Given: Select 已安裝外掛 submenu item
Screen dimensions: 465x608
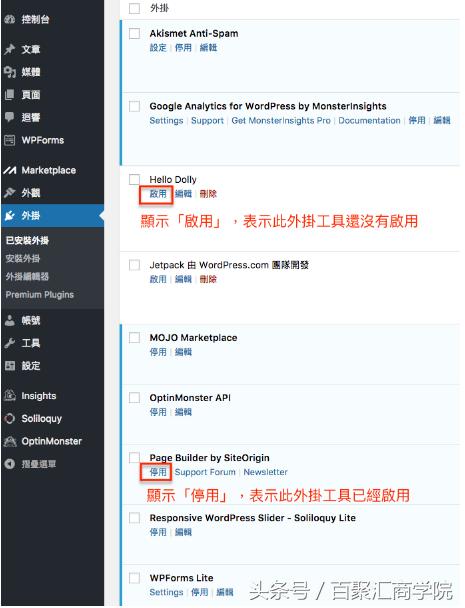Looking at the screenshot, I should 27,240.
